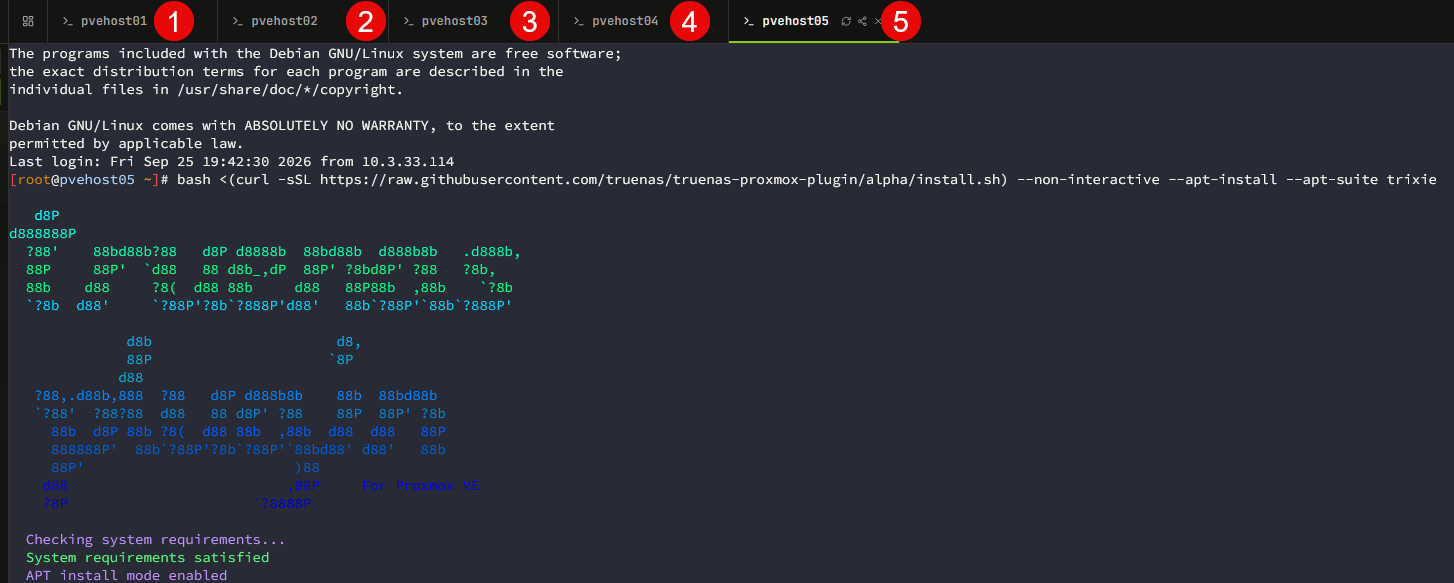Image resolution: width=1454 pixels, height=583 pixels.
Task: Click "APT install mode enabled" line
Action: pos(126,576)
